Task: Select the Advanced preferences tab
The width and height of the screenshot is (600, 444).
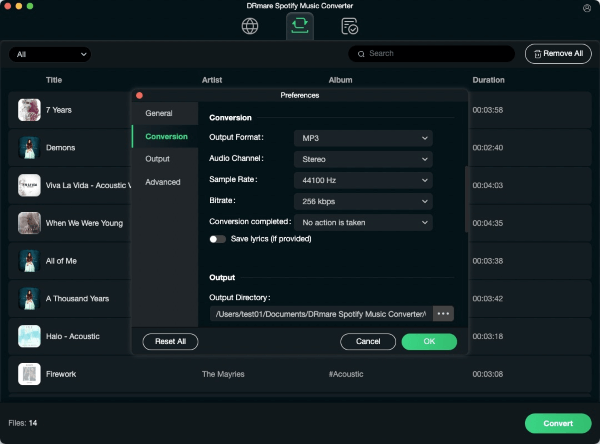Action: click(x=165, y=182)
